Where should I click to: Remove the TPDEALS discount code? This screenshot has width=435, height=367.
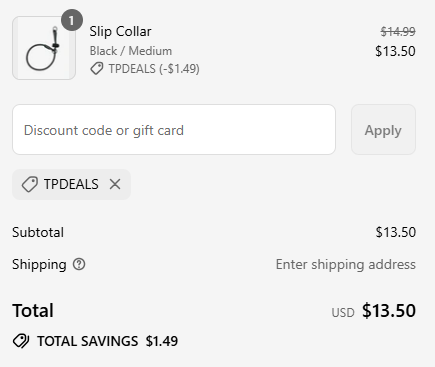115,184
